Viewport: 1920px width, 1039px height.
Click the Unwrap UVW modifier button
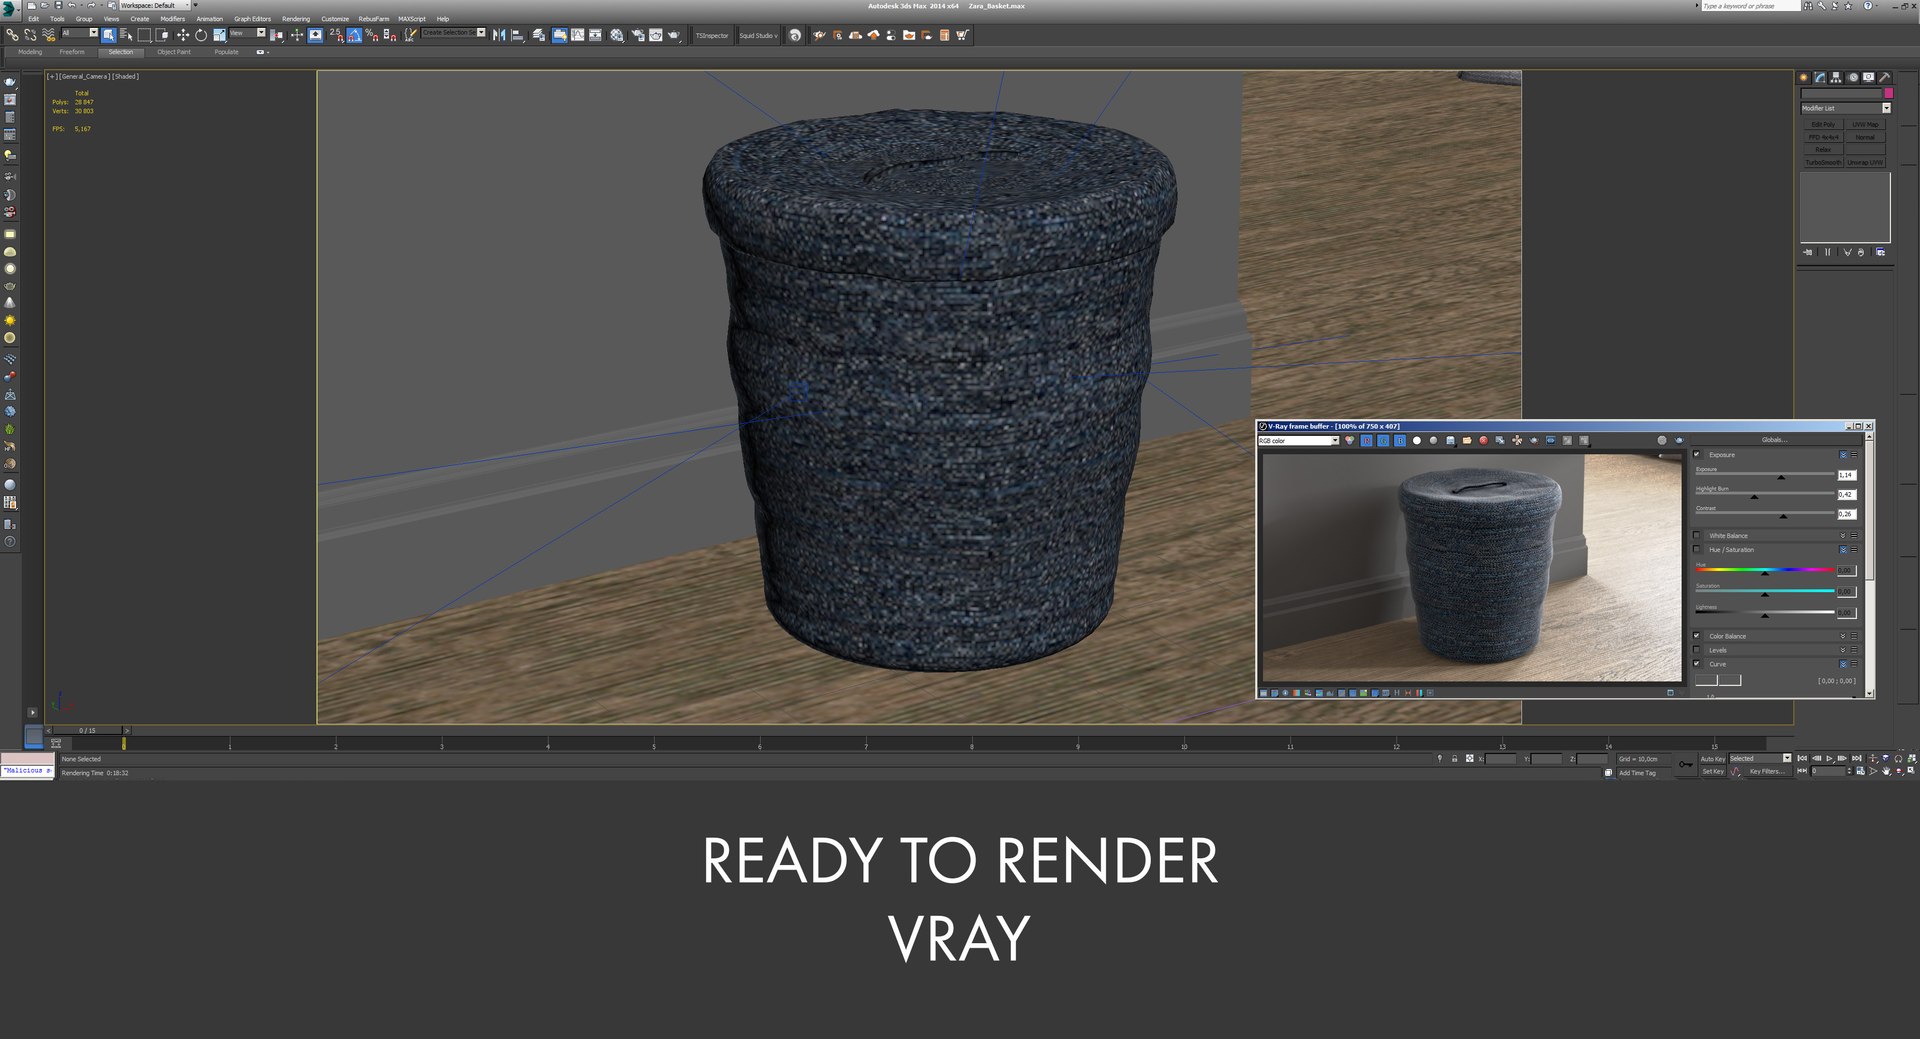click(x=1865, y=162)
